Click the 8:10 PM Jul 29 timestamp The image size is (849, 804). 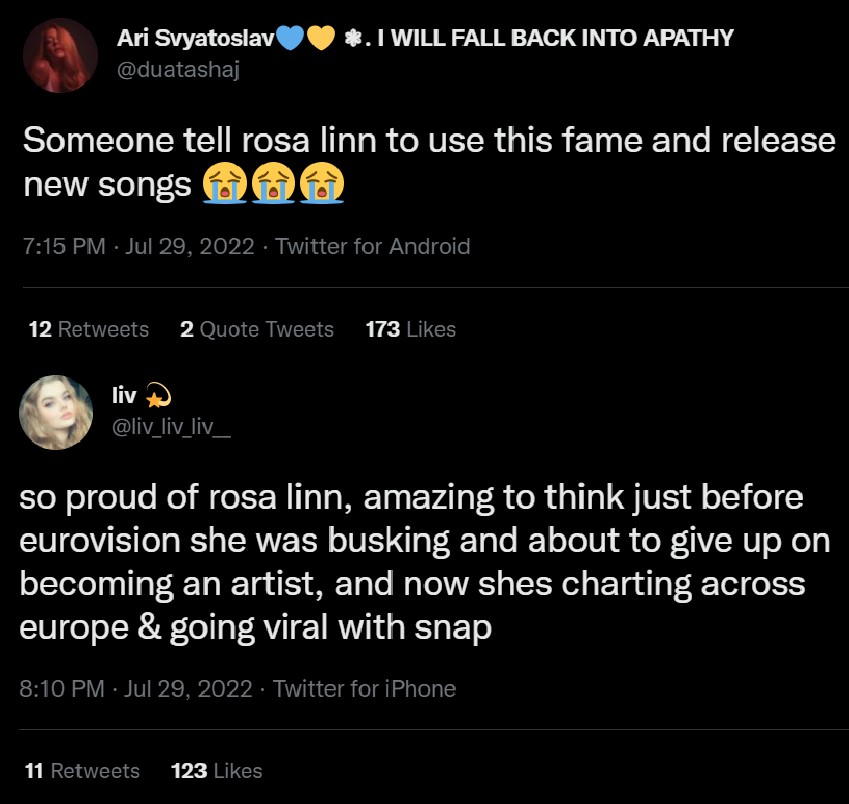(x=137, y=689)
